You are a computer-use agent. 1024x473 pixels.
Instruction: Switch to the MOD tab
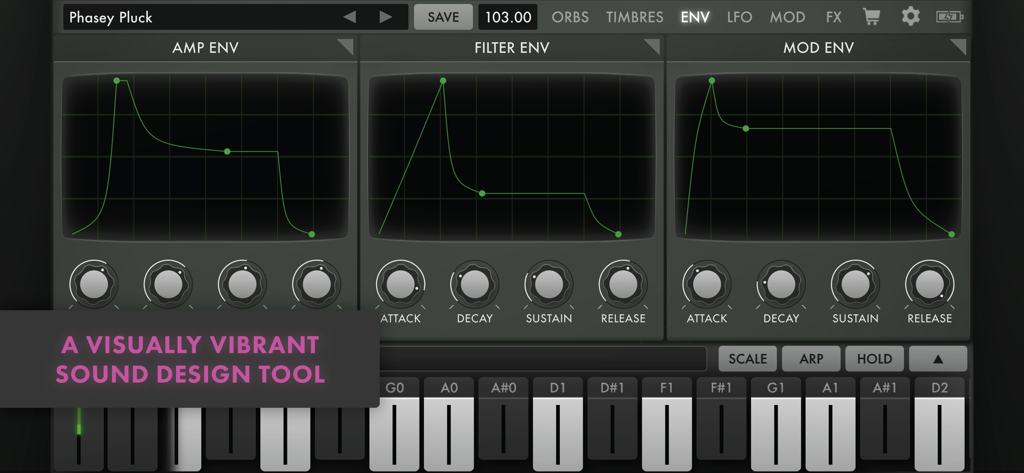pyautogui.click(x=787, y=17)
